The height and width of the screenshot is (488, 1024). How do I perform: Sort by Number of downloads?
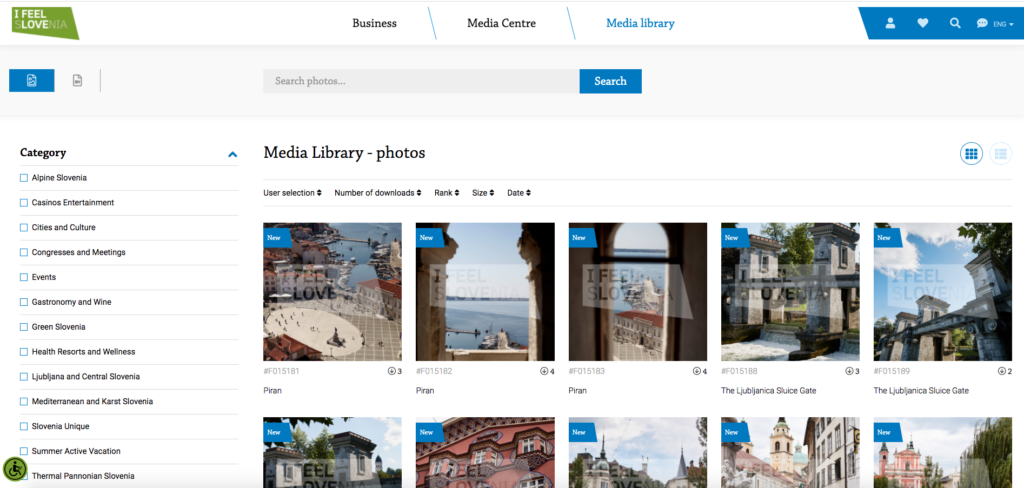pyautogui.click(x=377, y=193)
